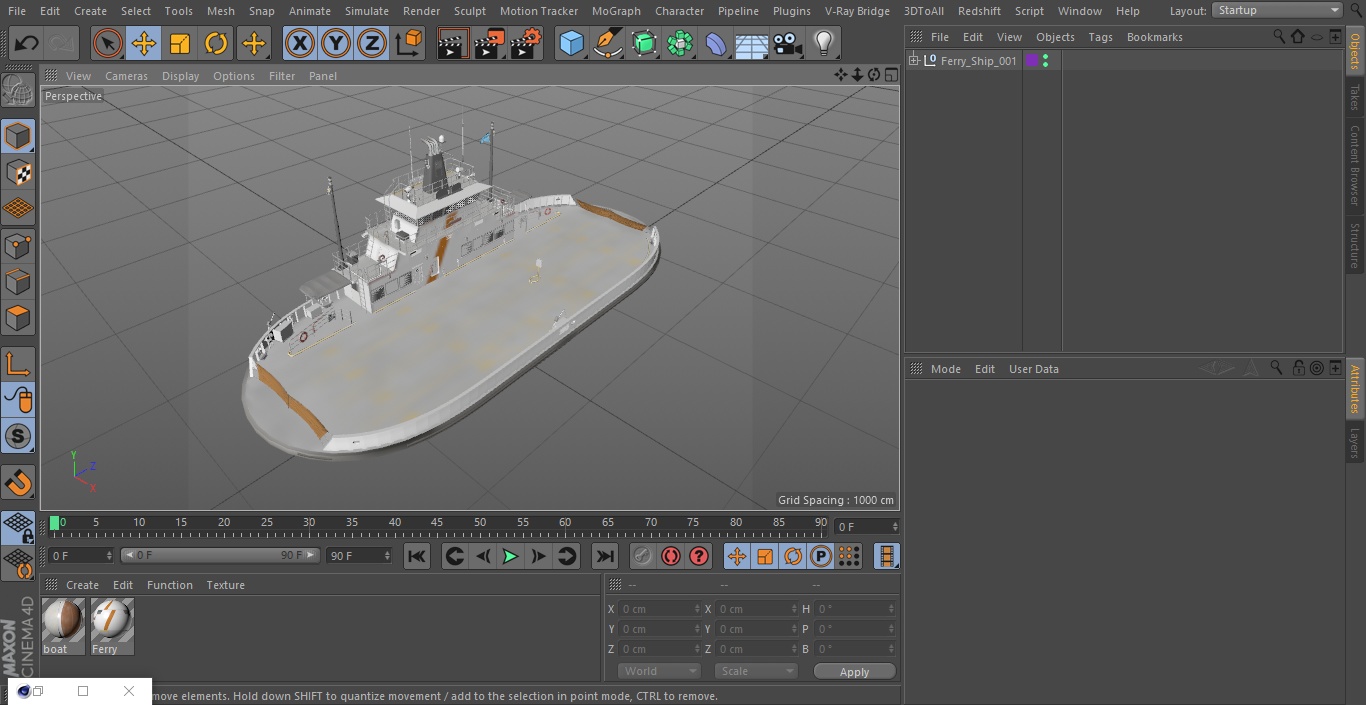Image resolution: width=1366 pixels, height=705 pixels.
Task: Toggle X axis lock
Action: click(299, 43)
